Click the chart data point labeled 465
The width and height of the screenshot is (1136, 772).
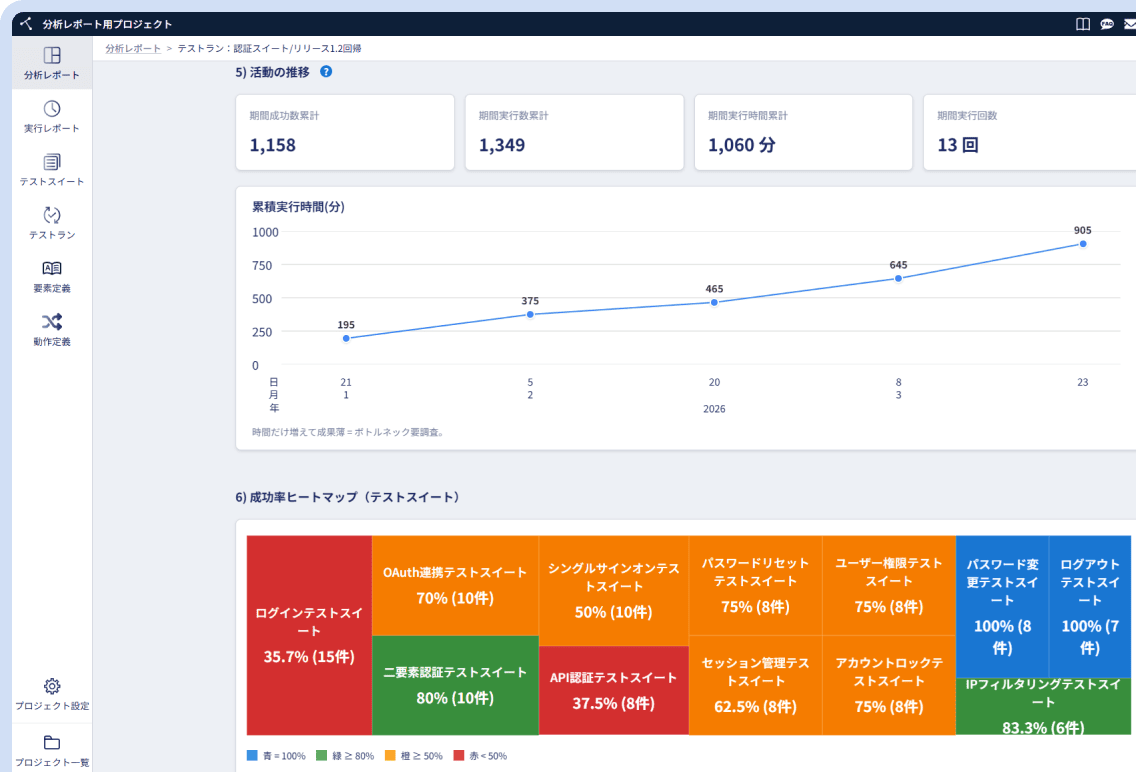(714, 303)
